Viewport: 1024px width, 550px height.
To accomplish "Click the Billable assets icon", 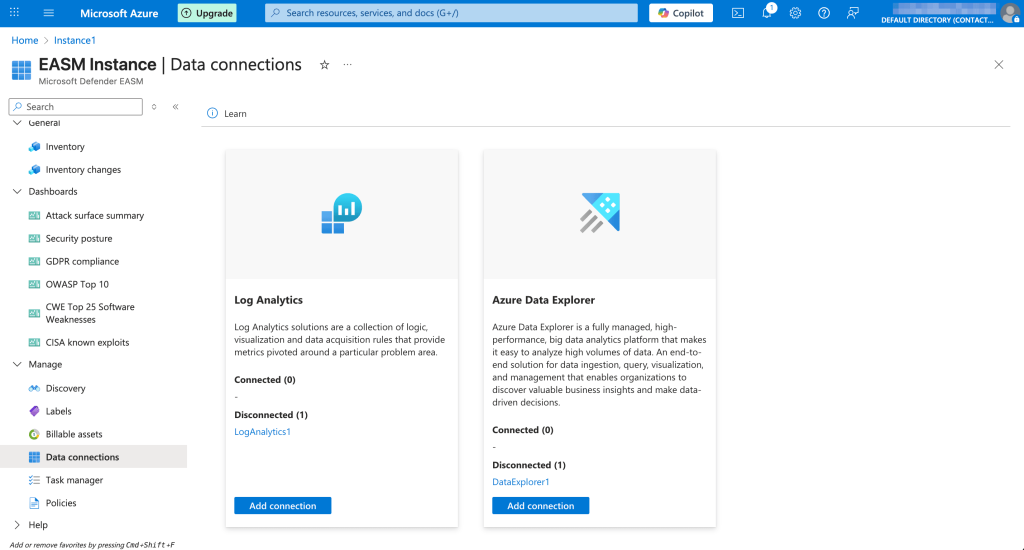I will coord(35,434).
